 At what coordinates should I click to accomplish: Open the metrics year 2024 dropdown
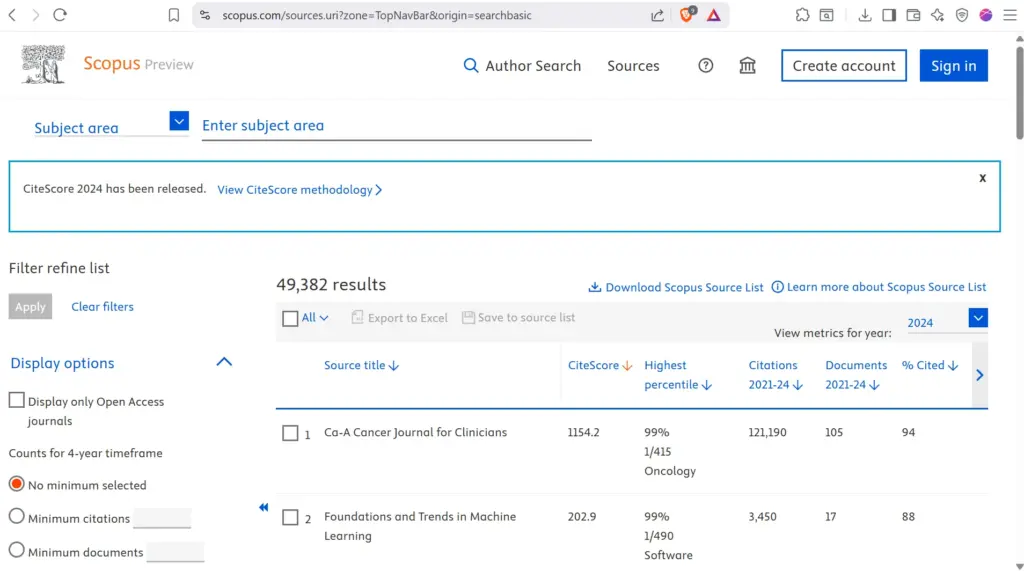click(x=978, y=319)
